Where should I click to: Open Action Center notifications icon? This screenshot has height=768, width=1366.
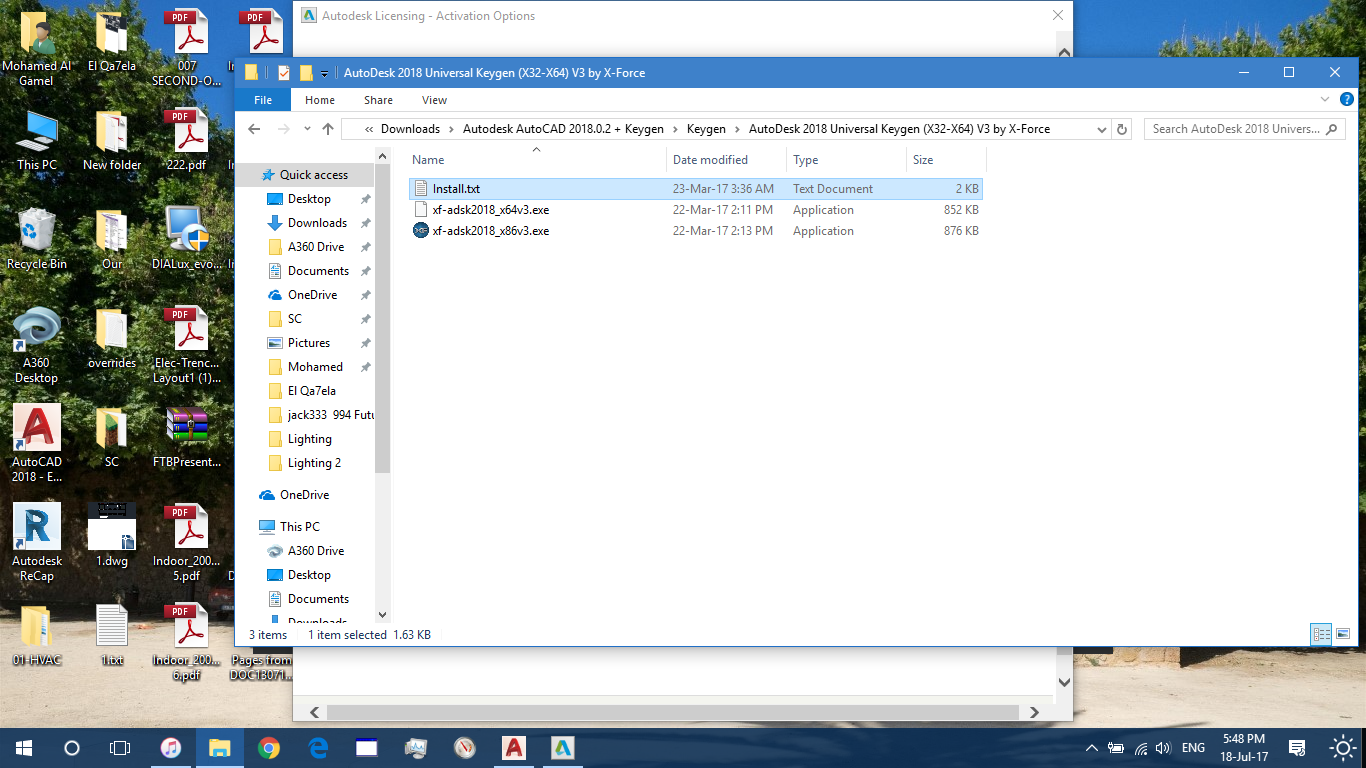click(x=1297, y=748)
